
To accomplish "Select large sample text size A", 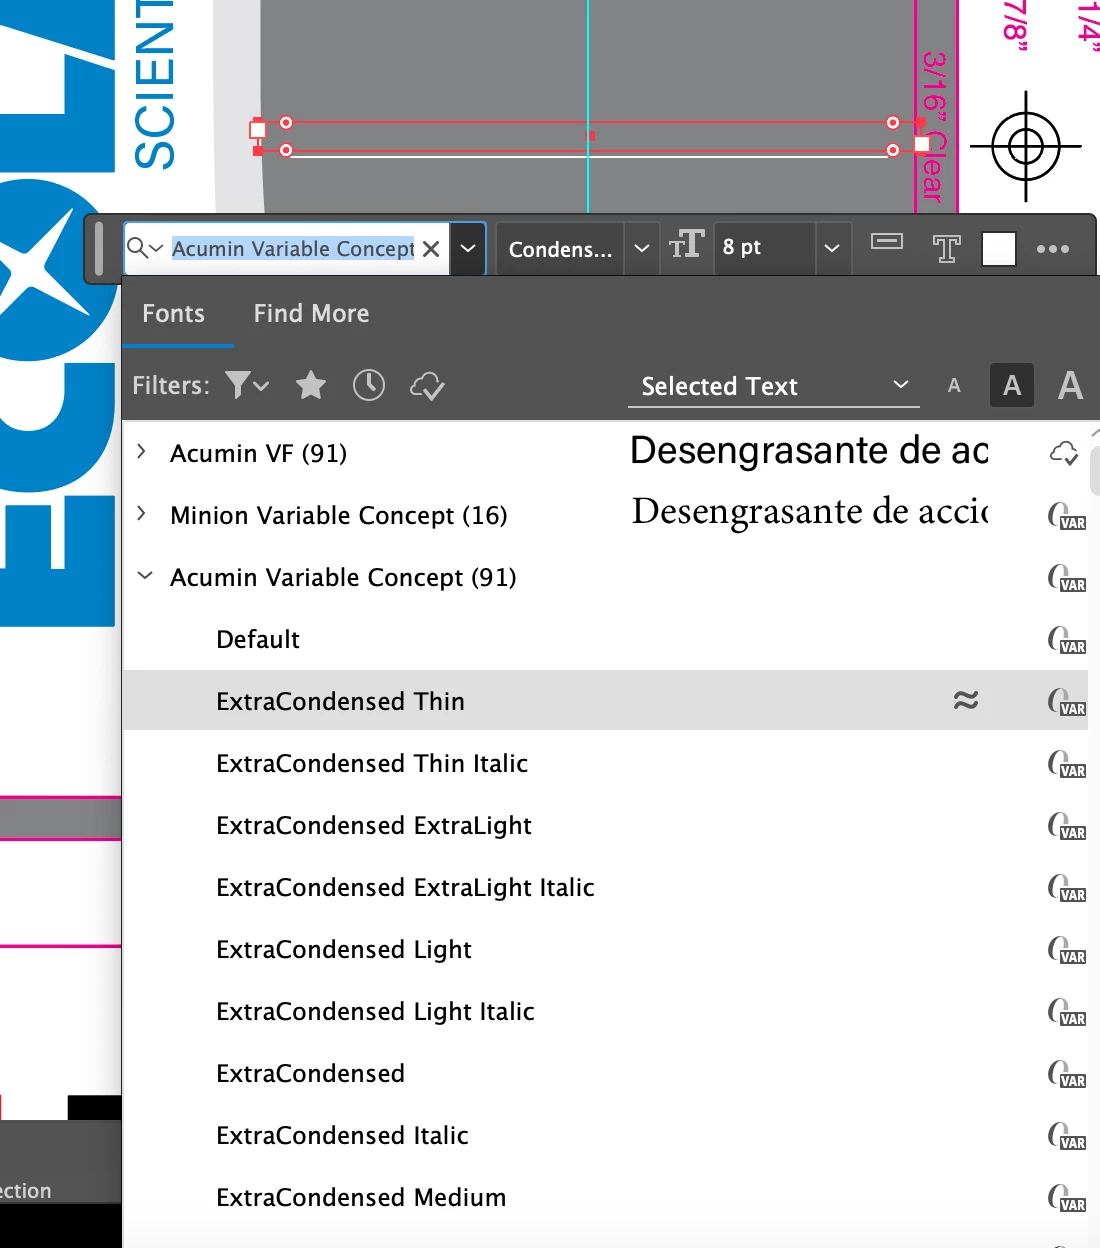I will click(1070, 385).
